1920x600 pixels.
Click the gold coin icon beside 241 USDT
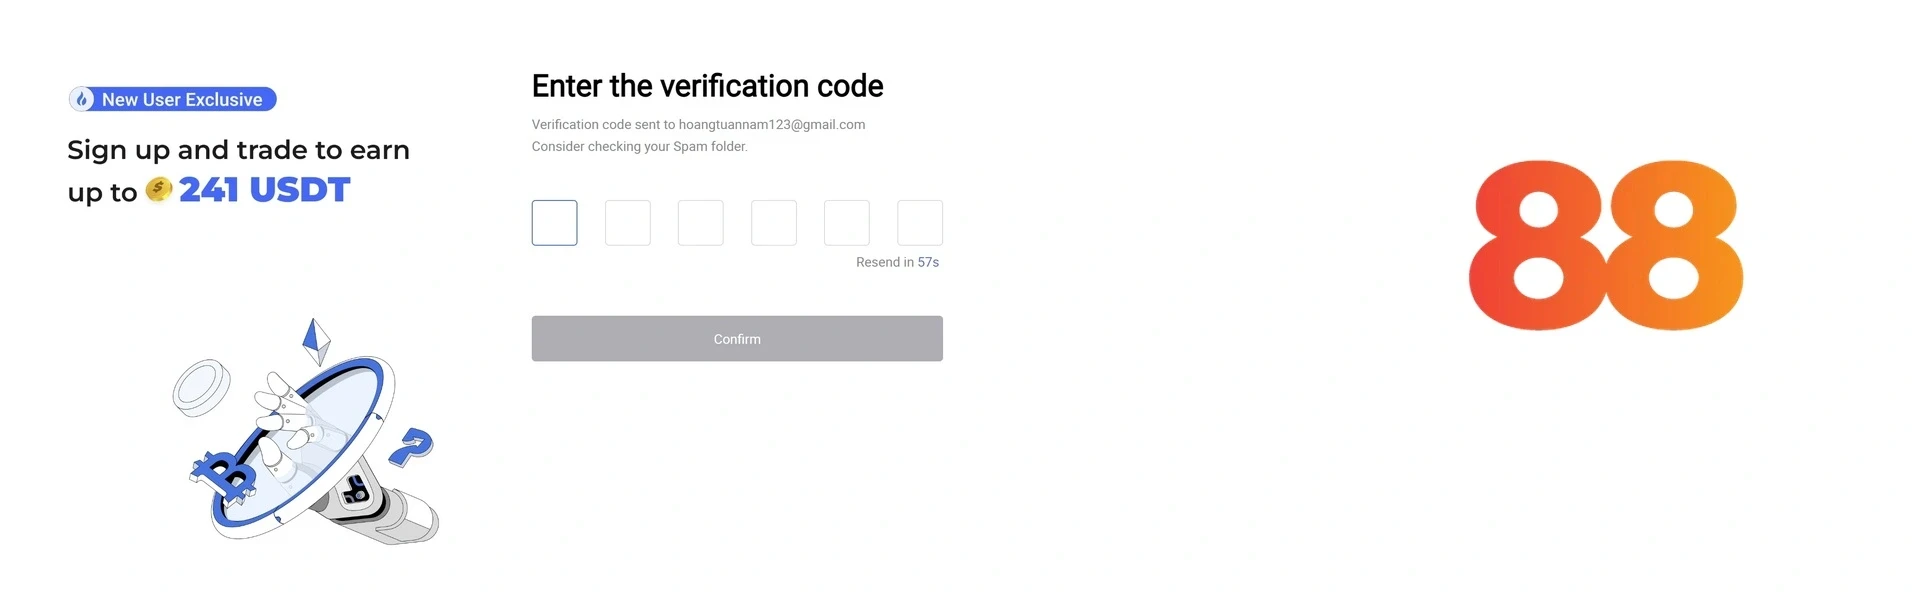159,189
